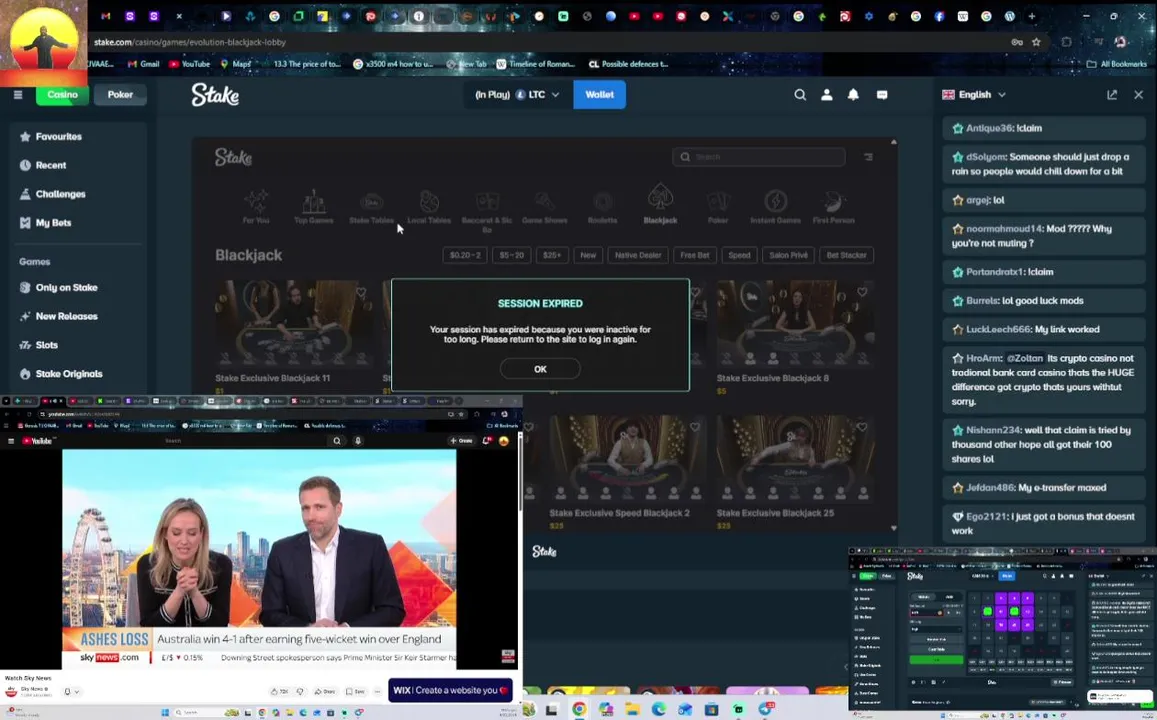This screenshot has height=720, width=1157.
Task: Open the Maps bookmark
Action: (x=236, y=64)
